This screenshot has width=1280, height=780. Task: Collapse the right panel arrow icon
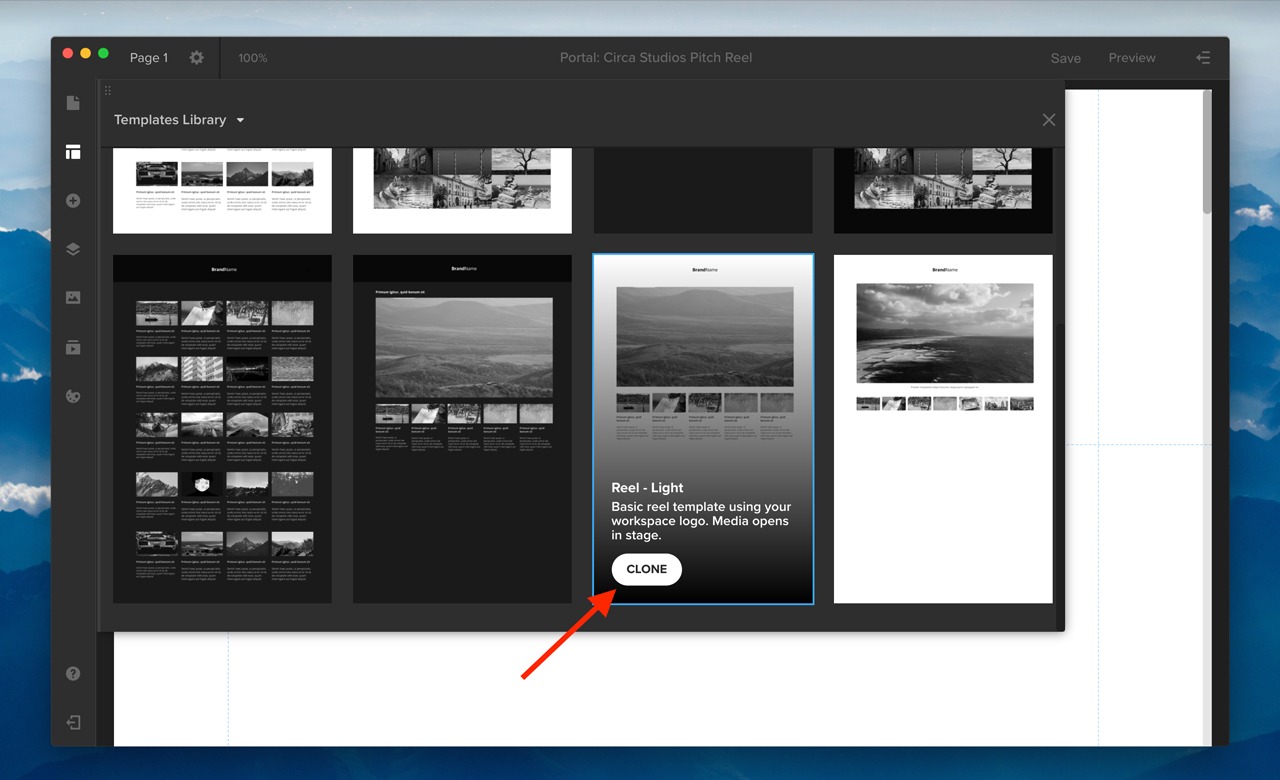[x=1203, y=58]
